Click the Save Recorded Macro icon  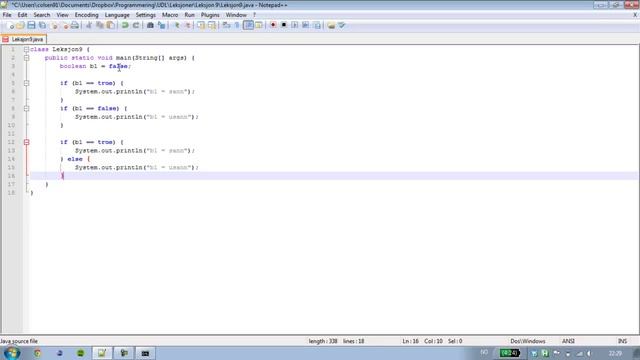(317, 25)
